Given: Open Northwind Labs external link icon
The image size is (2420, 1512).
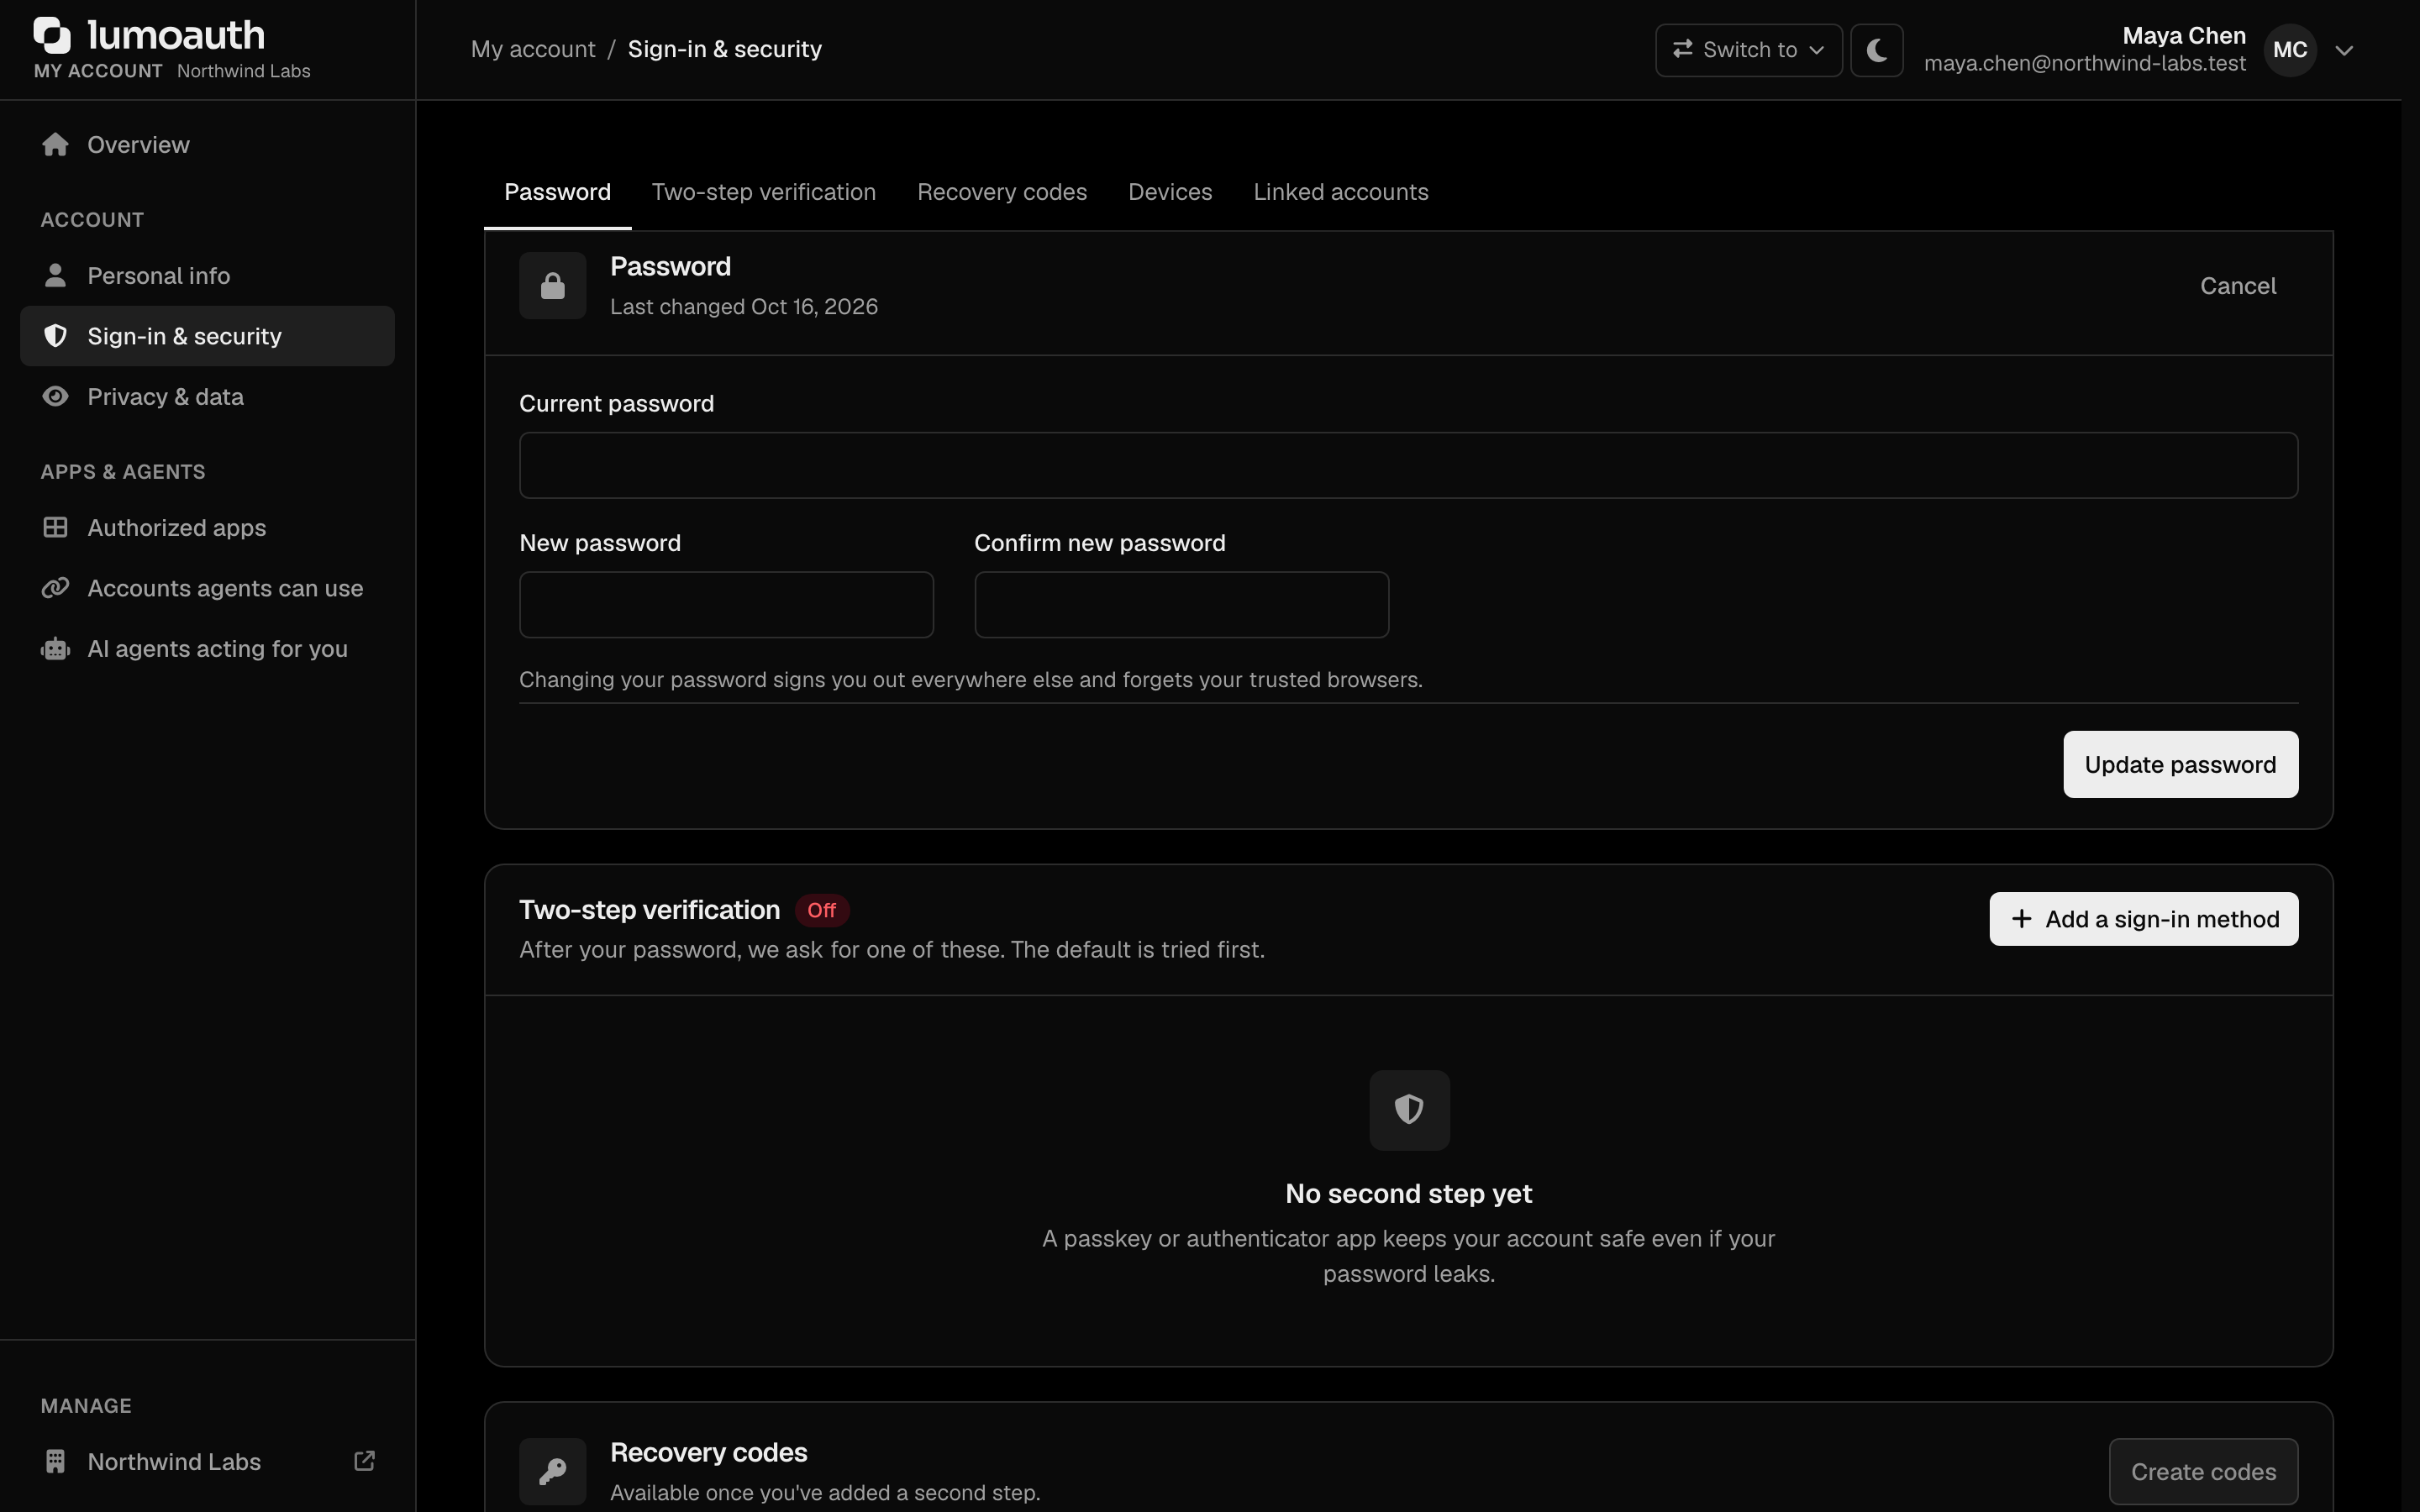Looking at the screenshot, I should (x=365, y=1461).
